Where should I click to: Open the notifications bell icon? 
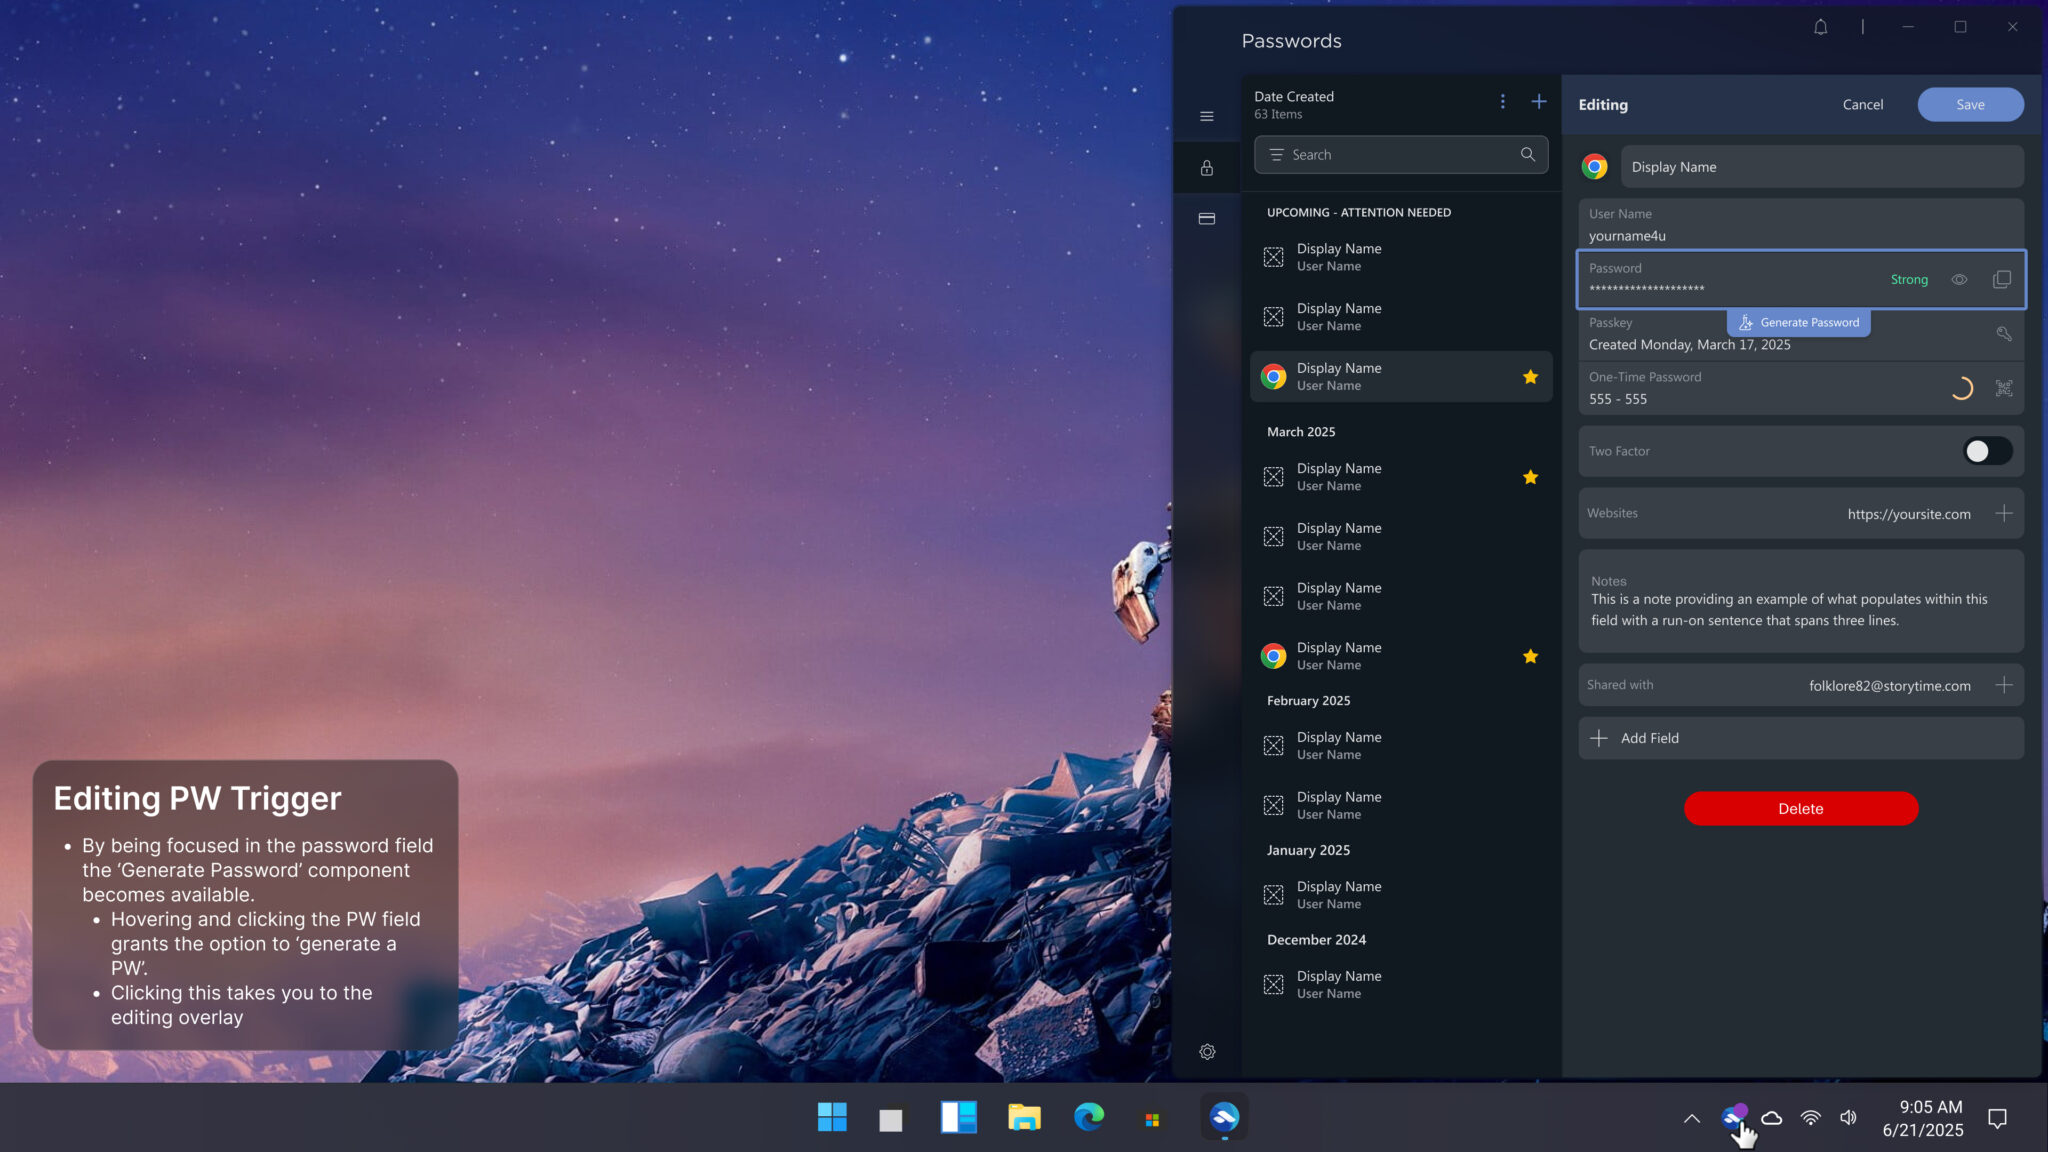[x=1820, y=27]
